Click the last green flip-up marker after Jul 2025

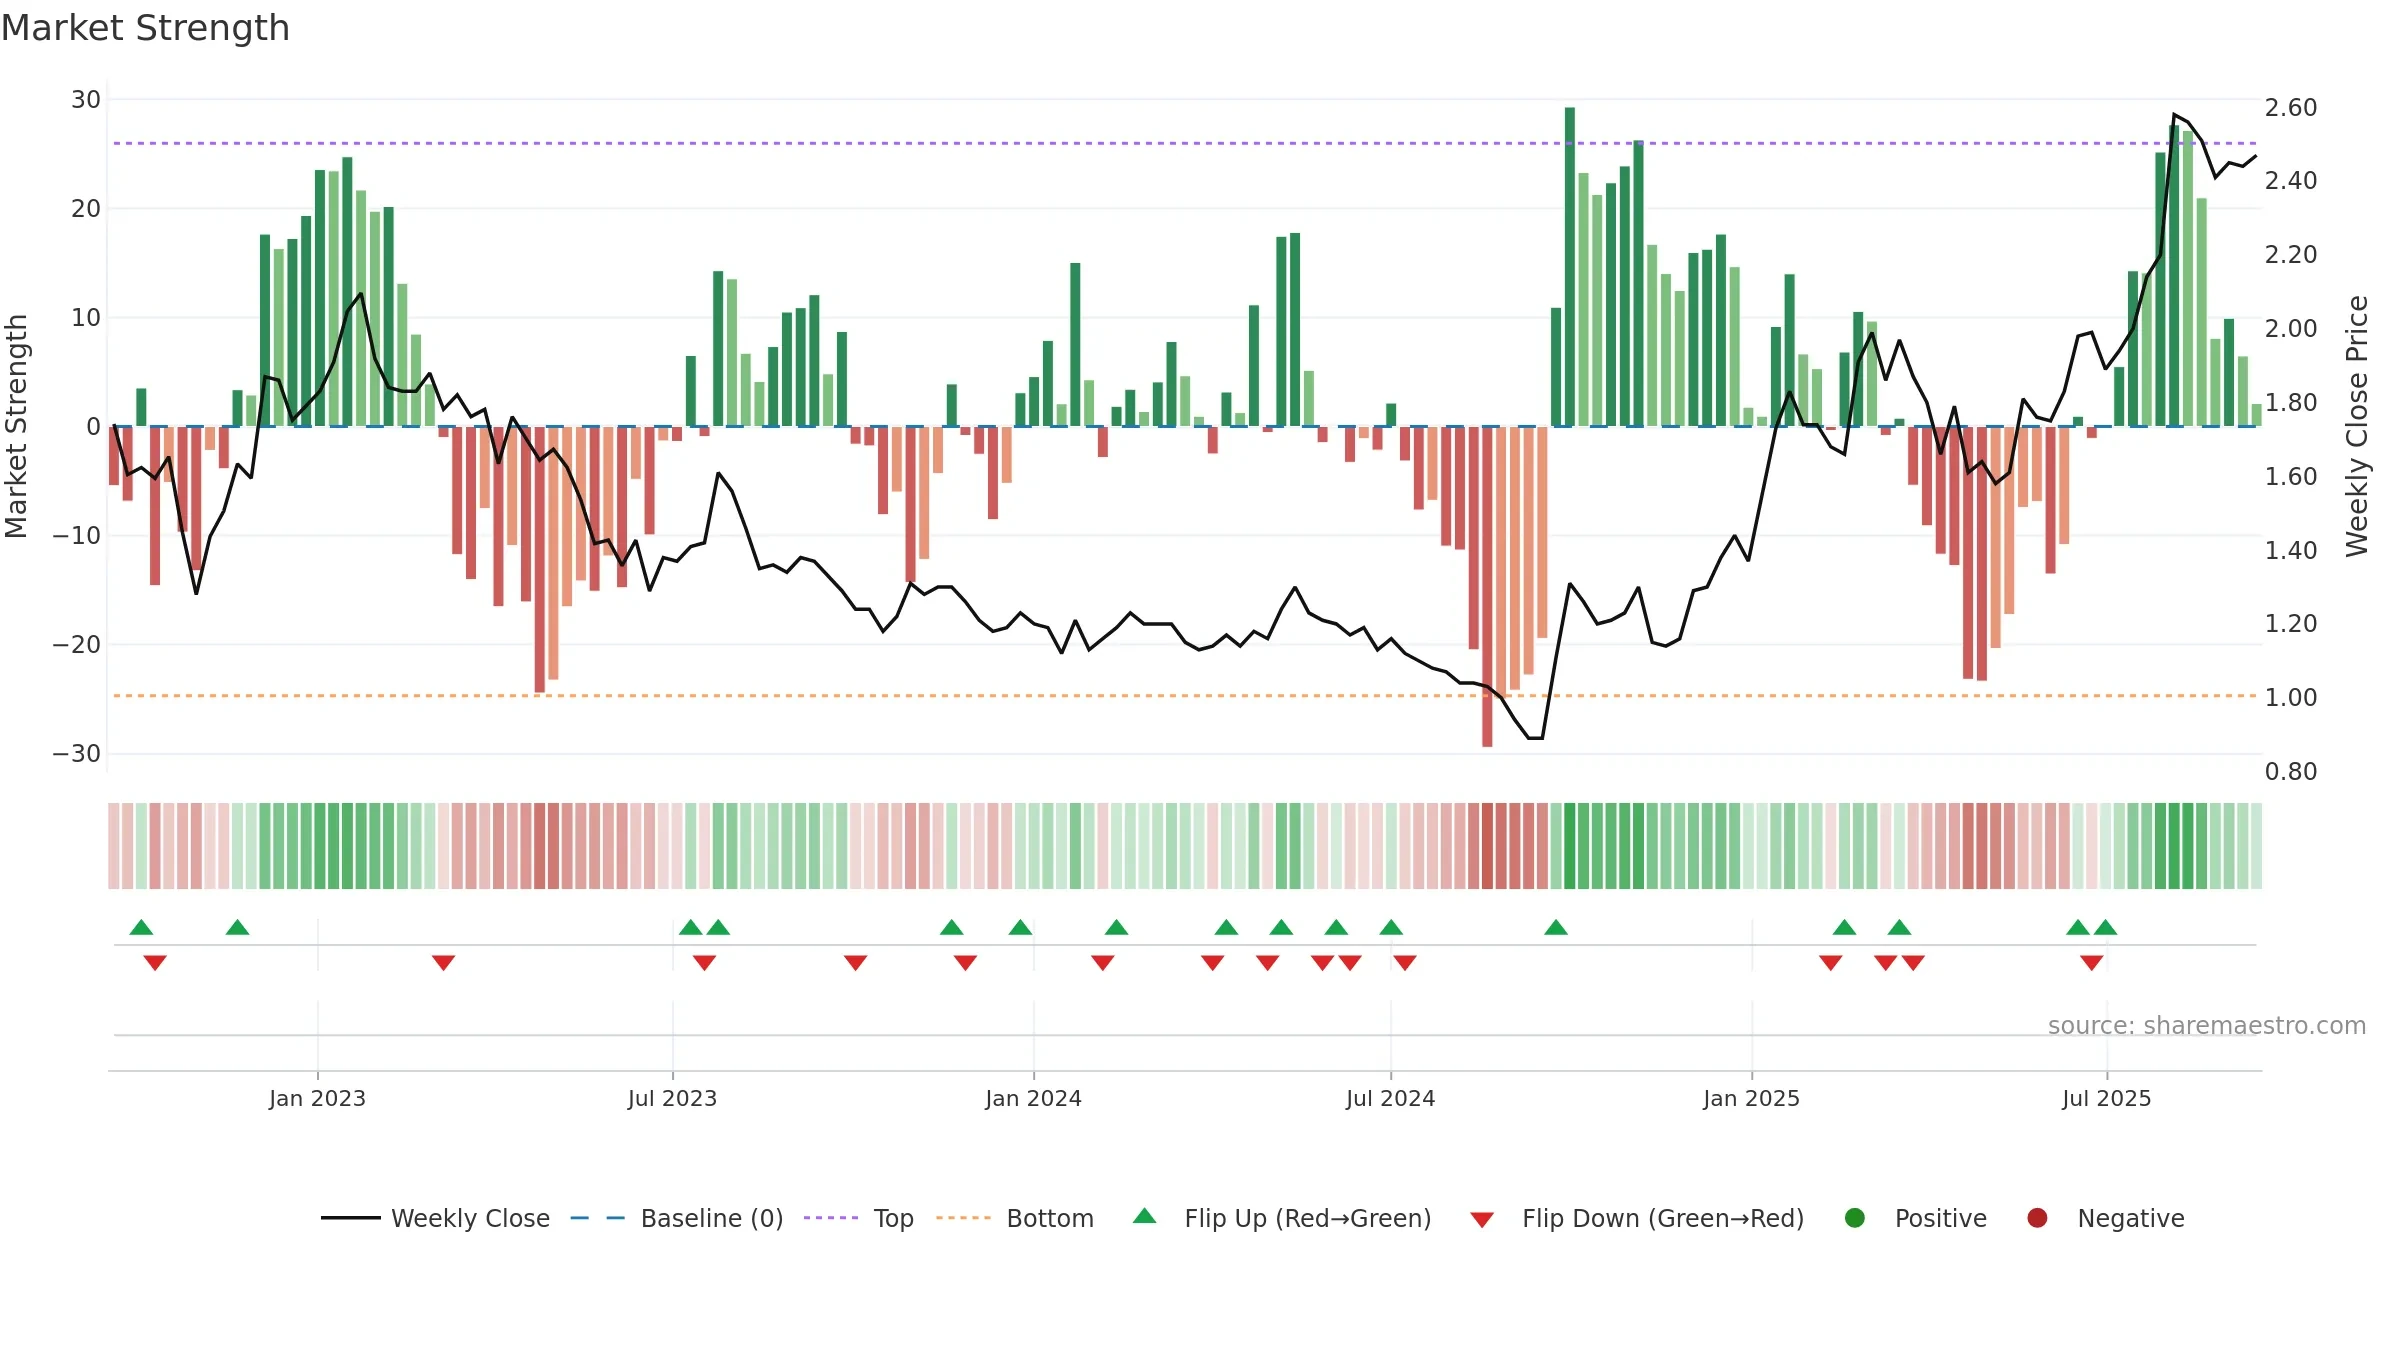pos(2105,927)
